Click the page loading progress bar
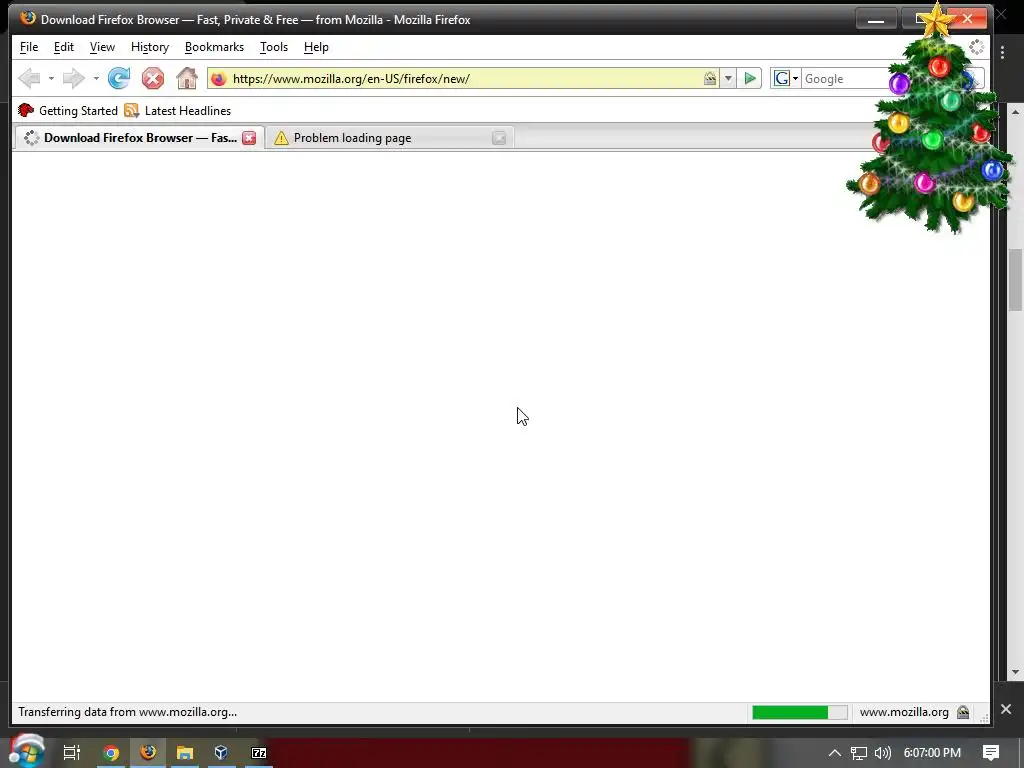 [x=800, y=712]
